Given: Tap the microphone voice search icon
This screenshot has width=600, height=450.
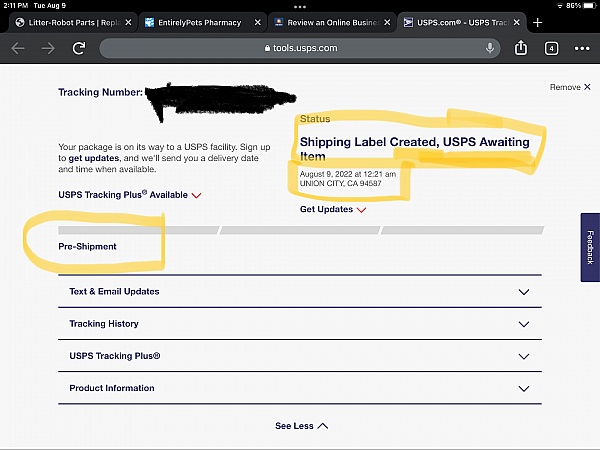Looking at the screenshot, I should pos(490,48).
